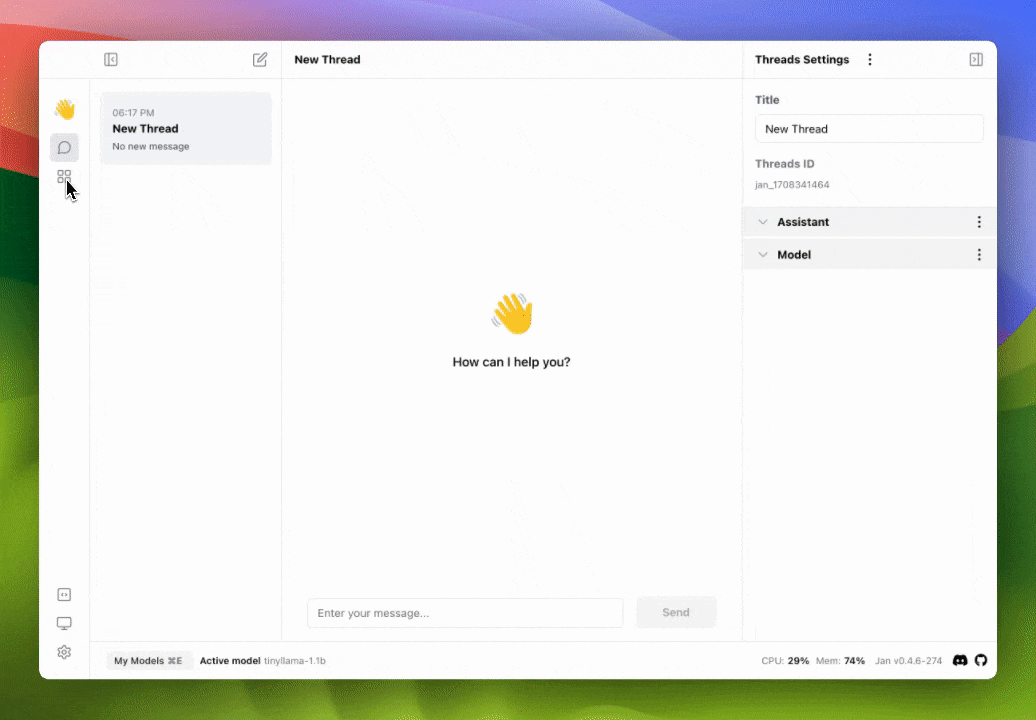Click the Send button

tap(676, 612)
